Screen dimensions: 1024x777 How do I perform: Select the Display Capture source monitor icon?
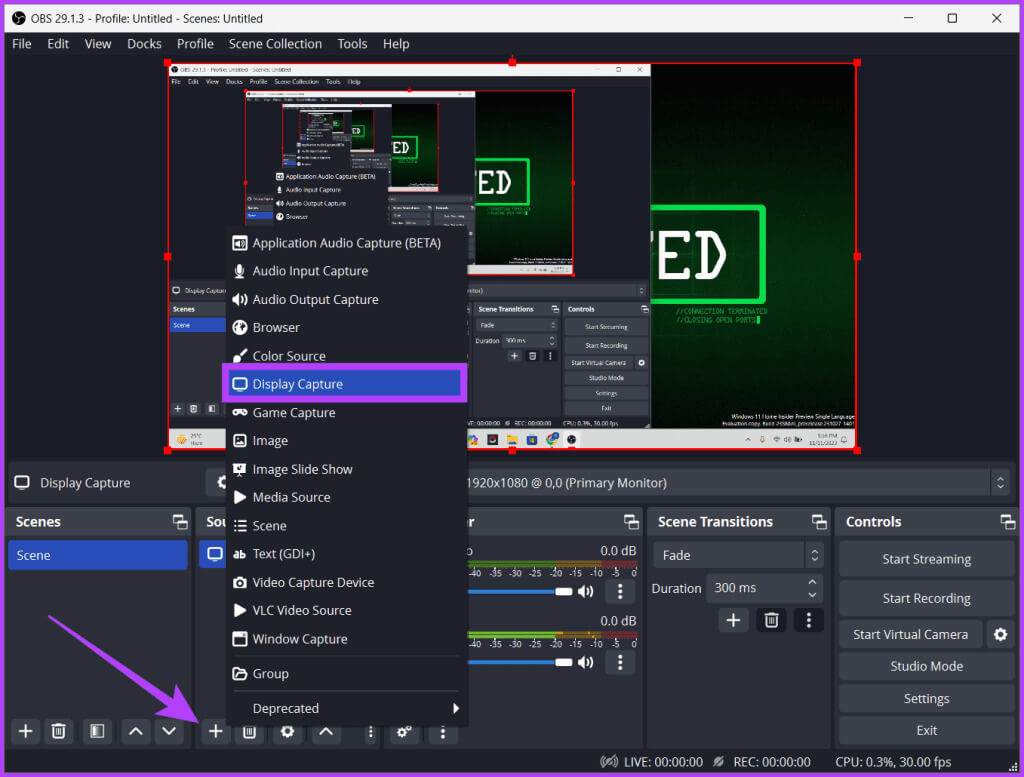point(214,554)
